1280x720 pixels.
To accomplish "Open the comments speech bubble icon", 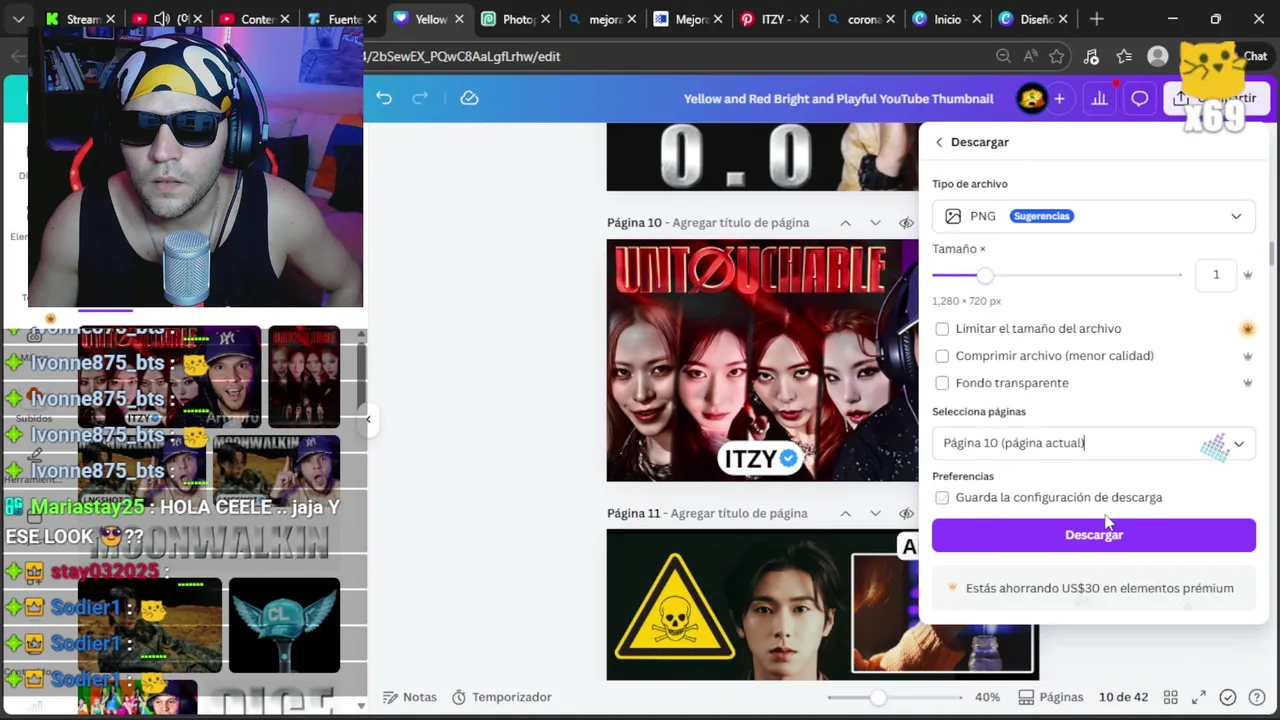I will (1139, 98).
